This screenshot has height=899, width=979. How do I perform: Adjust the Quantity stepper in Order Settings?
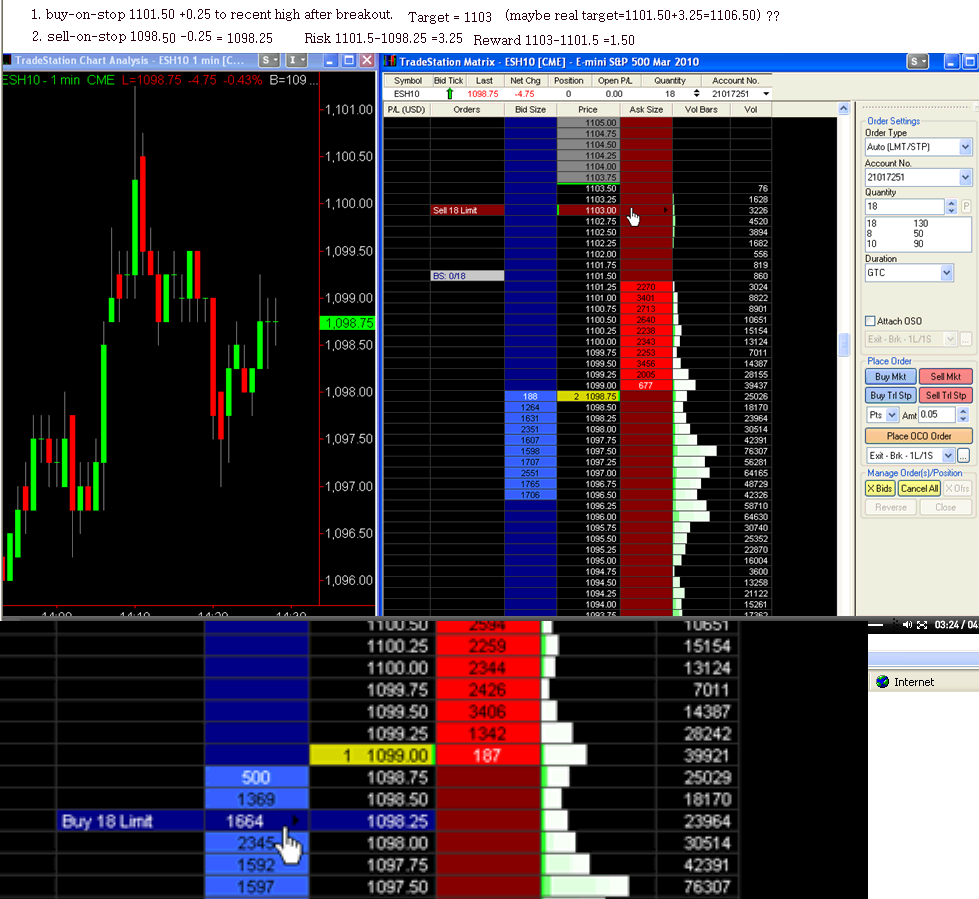(952, 206)
